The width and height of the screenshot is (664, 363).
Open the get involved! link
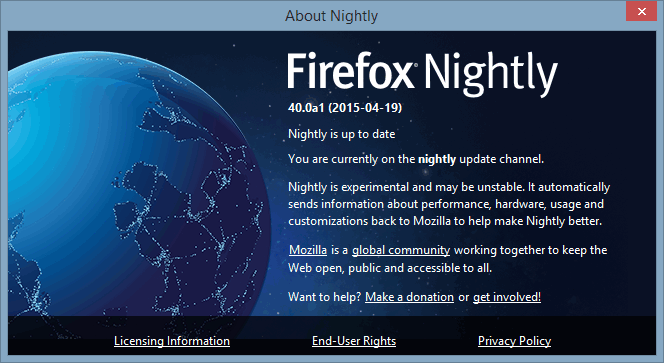506,297
